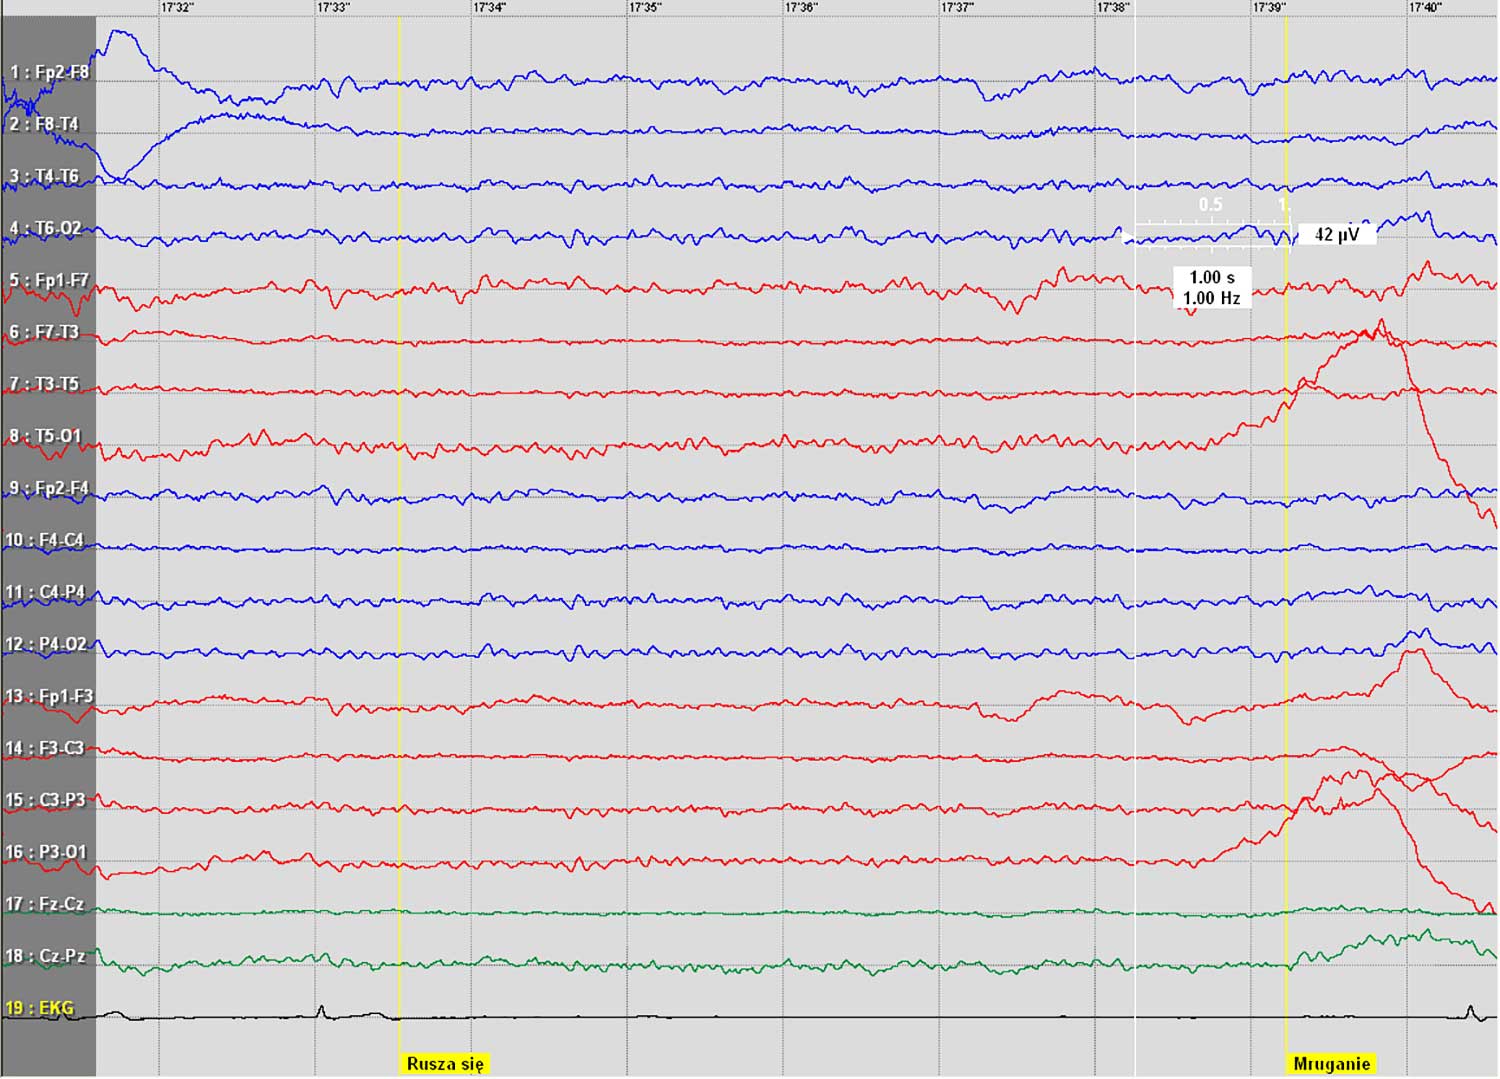The height and width of the screenshot is (1079, 1500).
Task: Select the P3-O1 channel label
Action: click(45, 852)
